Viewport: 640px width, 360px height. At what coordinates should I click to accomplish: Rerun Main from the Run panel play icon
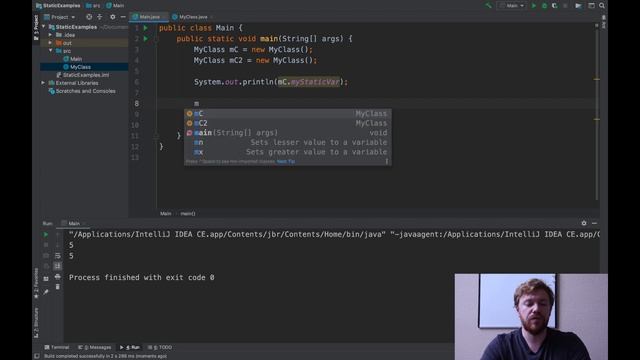tap(46, 235)
